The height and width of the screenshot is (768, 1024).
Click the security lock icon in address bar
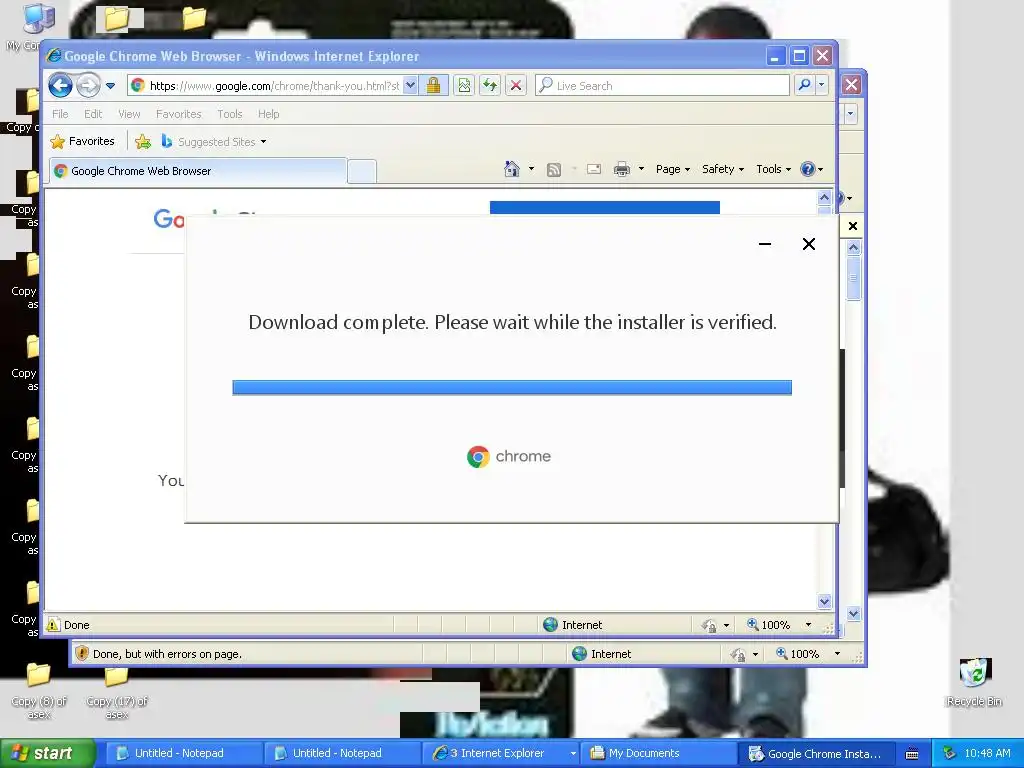[433, 86]
